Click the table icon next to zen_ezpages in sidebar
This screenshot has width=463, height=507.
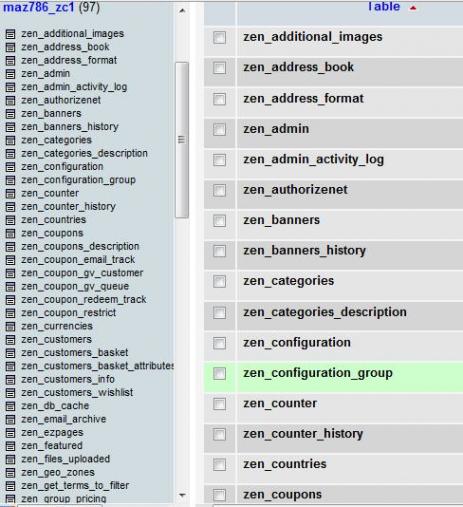point(10,433)
